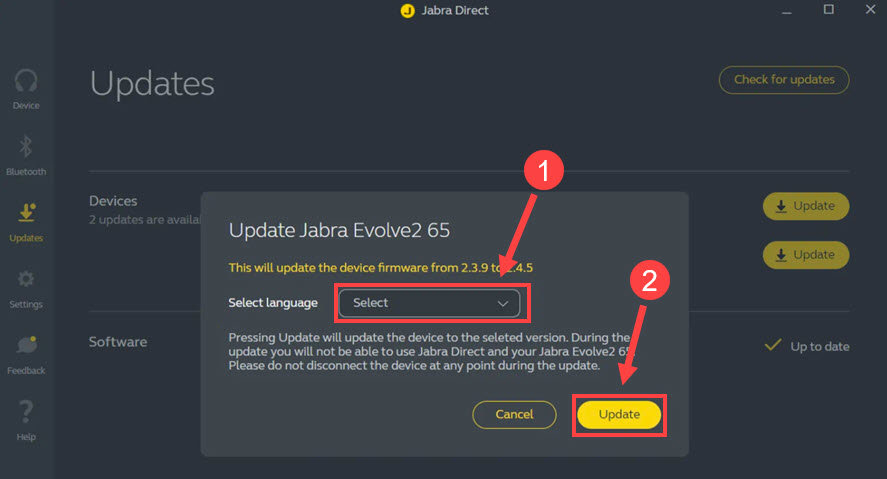This screenshot has height=479, width=887.
Task: Click the Jabra Direct logo in title bar
Action: pos(407,11)
